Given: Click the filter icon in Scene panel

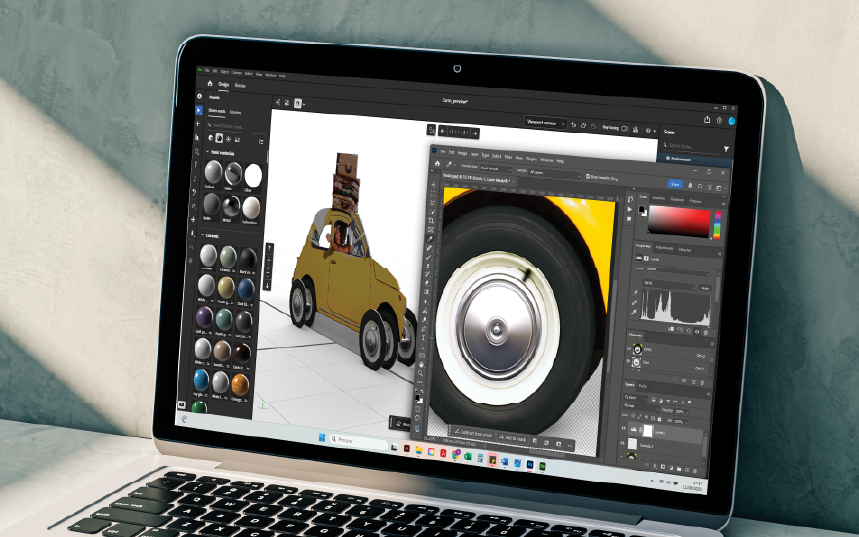Looking at the screenshot, I should [x=726, y=149].
